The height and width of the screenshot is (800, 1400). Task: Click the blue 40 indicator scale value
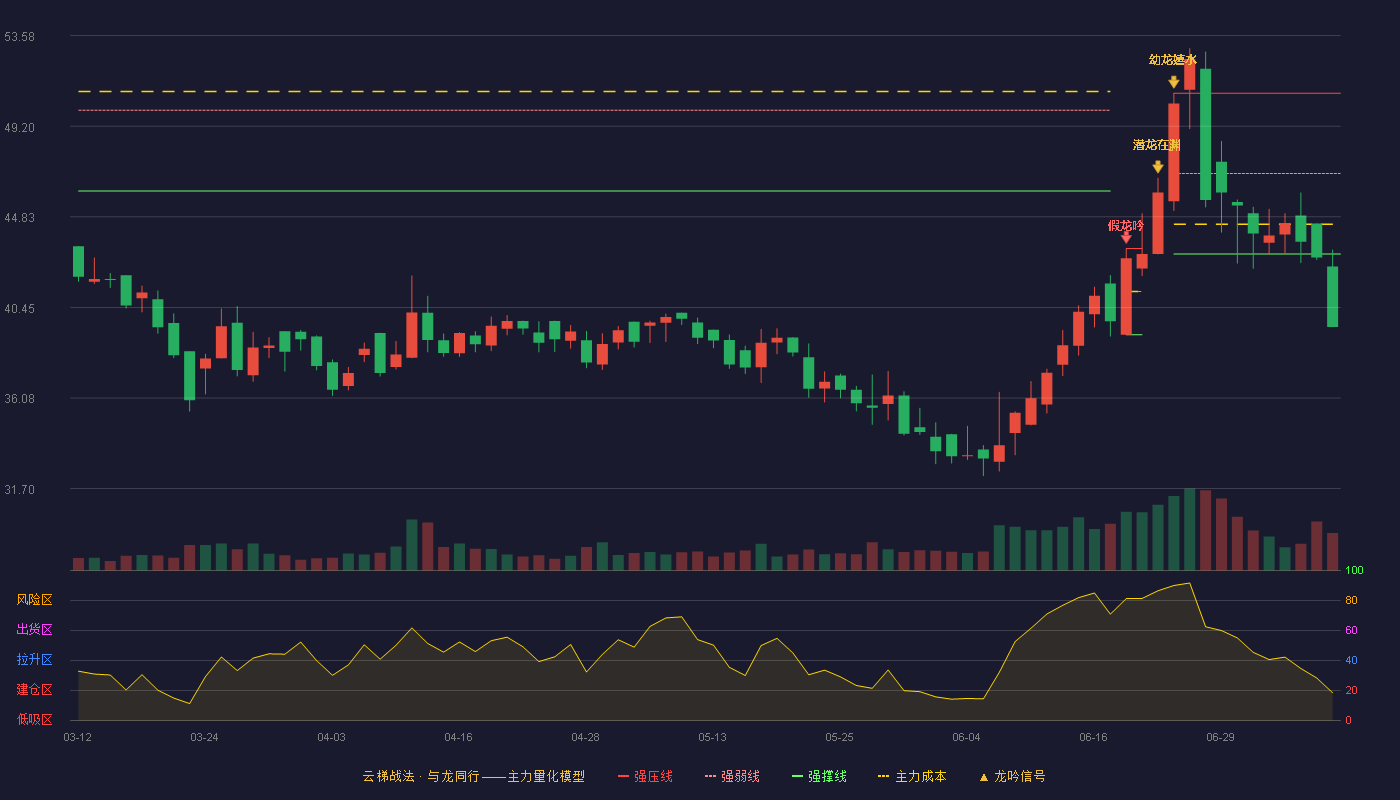point(1351,660)
